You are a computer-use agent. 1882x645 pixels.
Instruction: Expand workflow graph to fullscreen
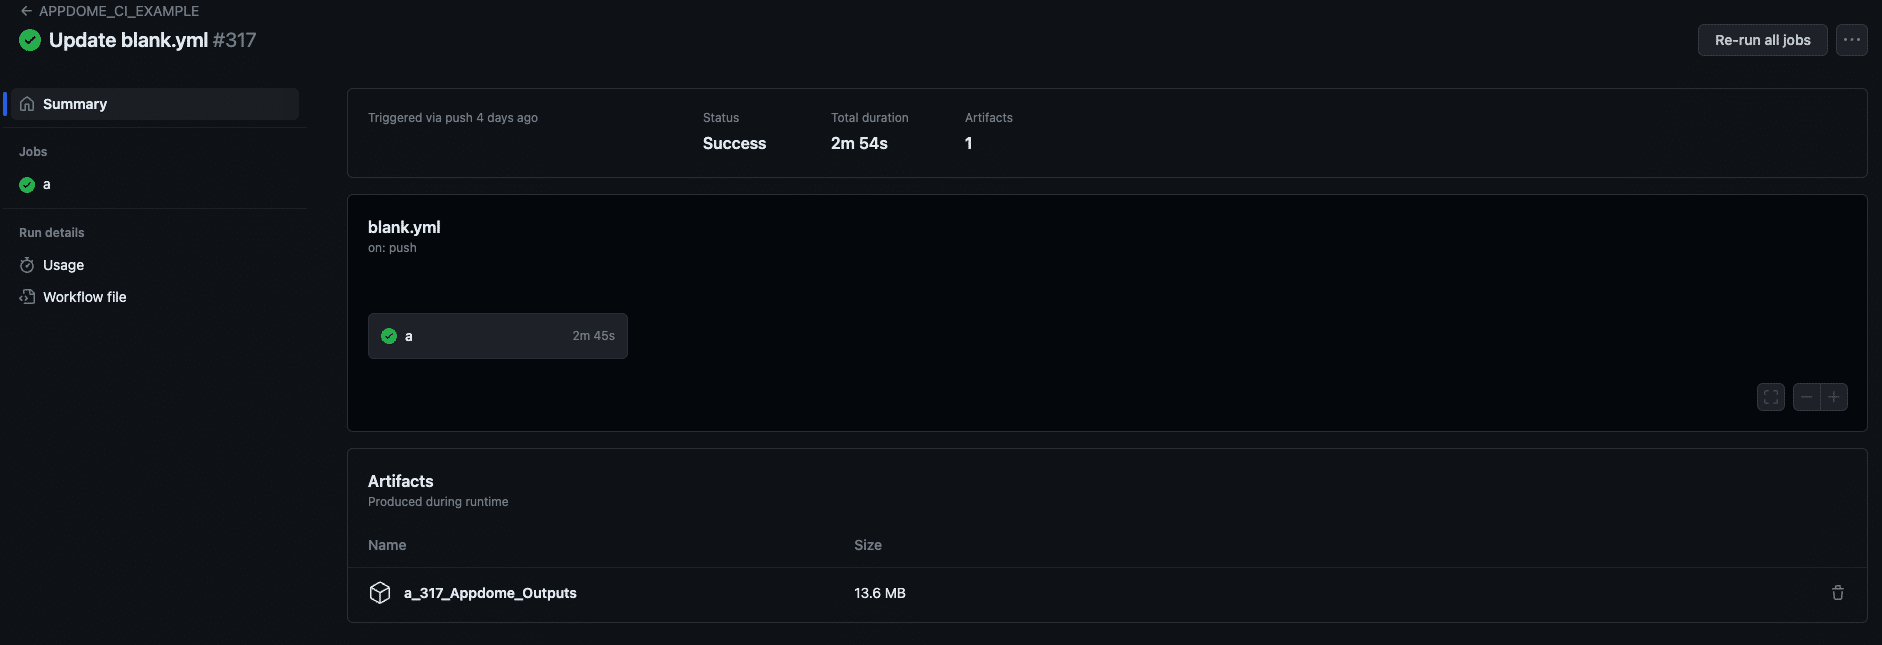pyautogui.click(x=1770, y=397)
